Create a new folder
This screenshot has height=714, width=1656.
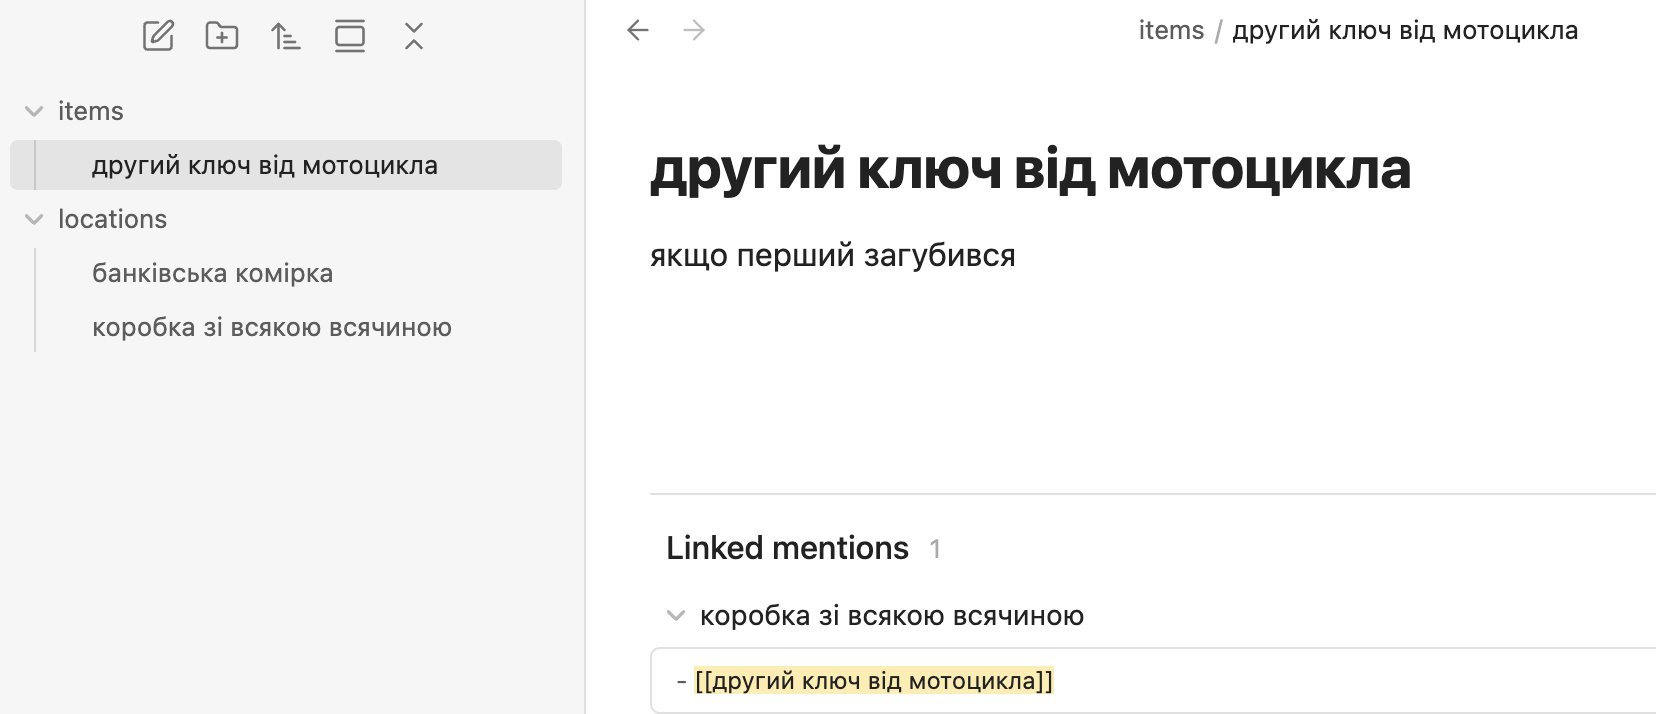click(222, 36)
